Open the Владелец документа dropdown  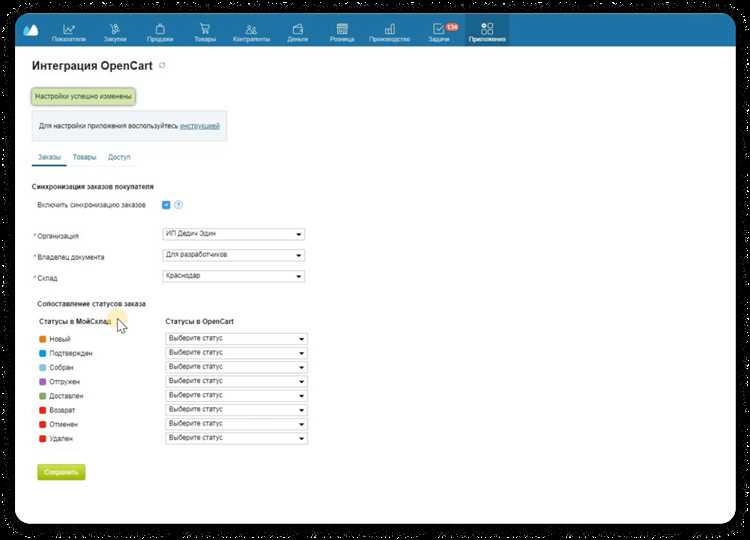[233, 255]
